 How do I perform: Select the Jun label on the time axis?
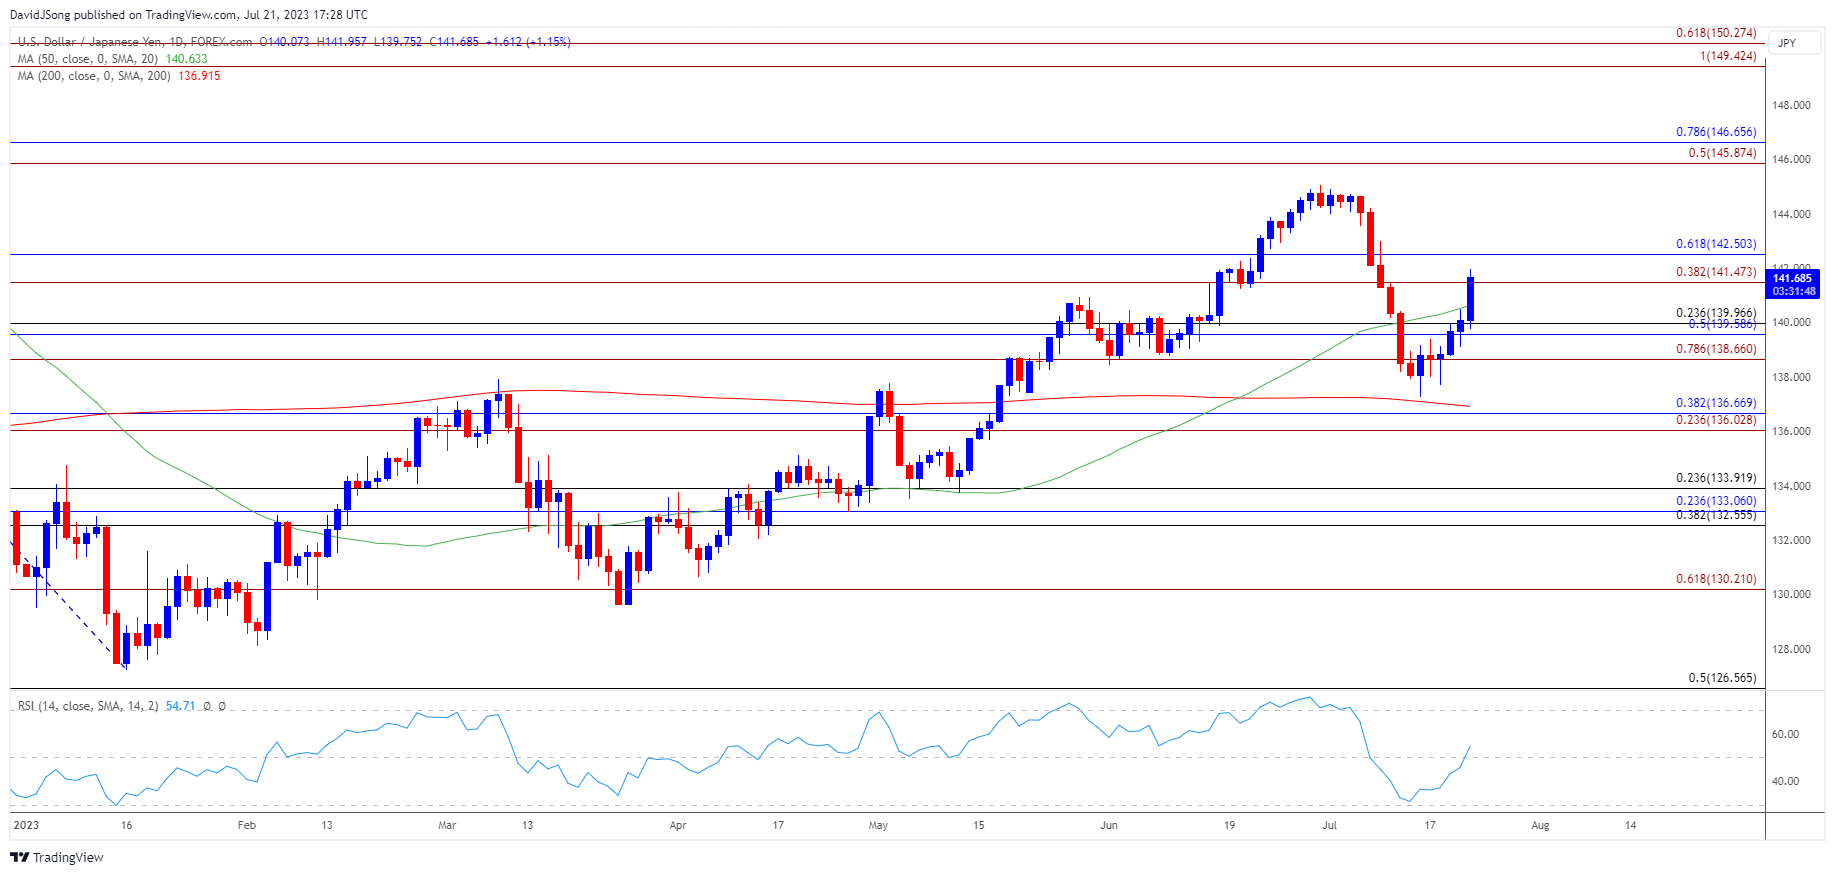(x=1108, y=825)
